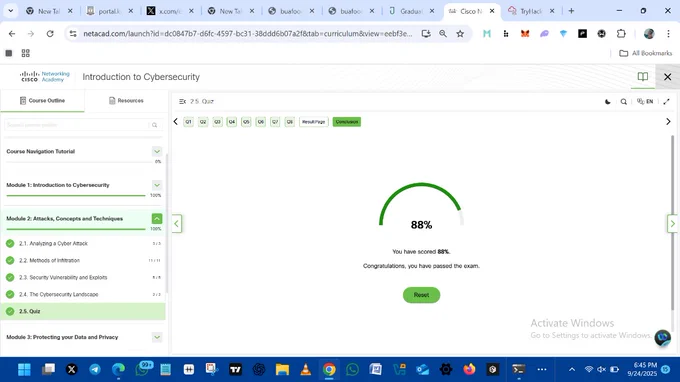Close the course with header X icon
The width and height of the screenshot is (680, 382).
point(667,77)
